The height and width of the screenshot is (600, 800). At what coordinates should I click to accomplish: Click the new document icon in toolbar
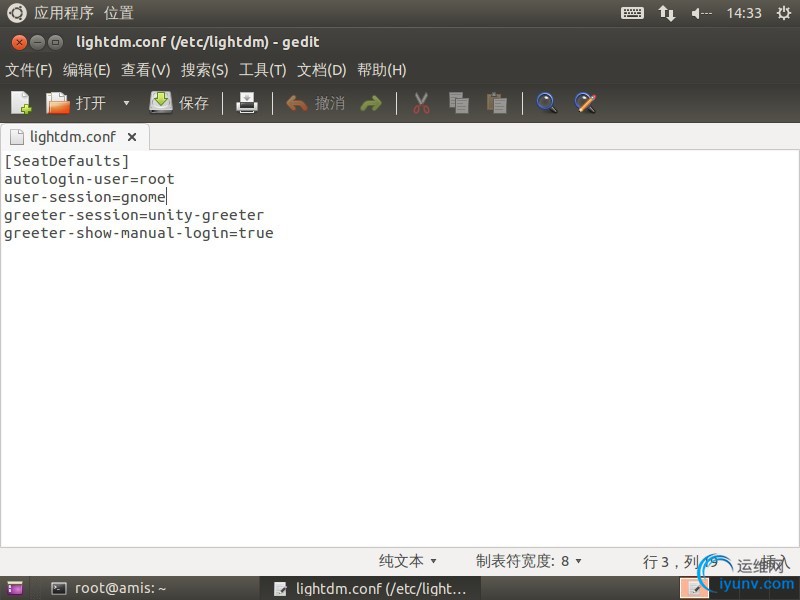[21, 103]
